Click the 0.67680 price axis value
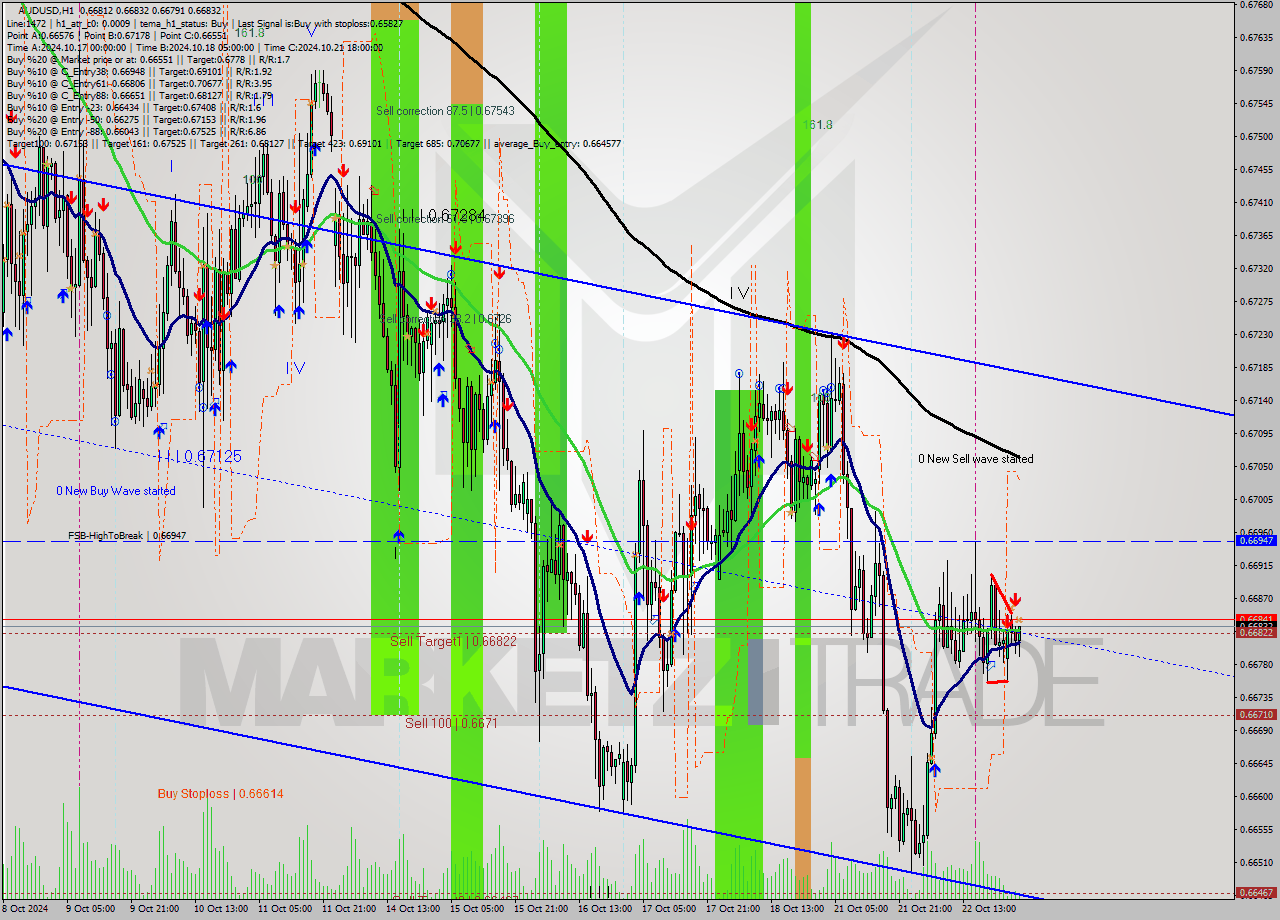This screenshot has height=920, width=1280. 1256,5
